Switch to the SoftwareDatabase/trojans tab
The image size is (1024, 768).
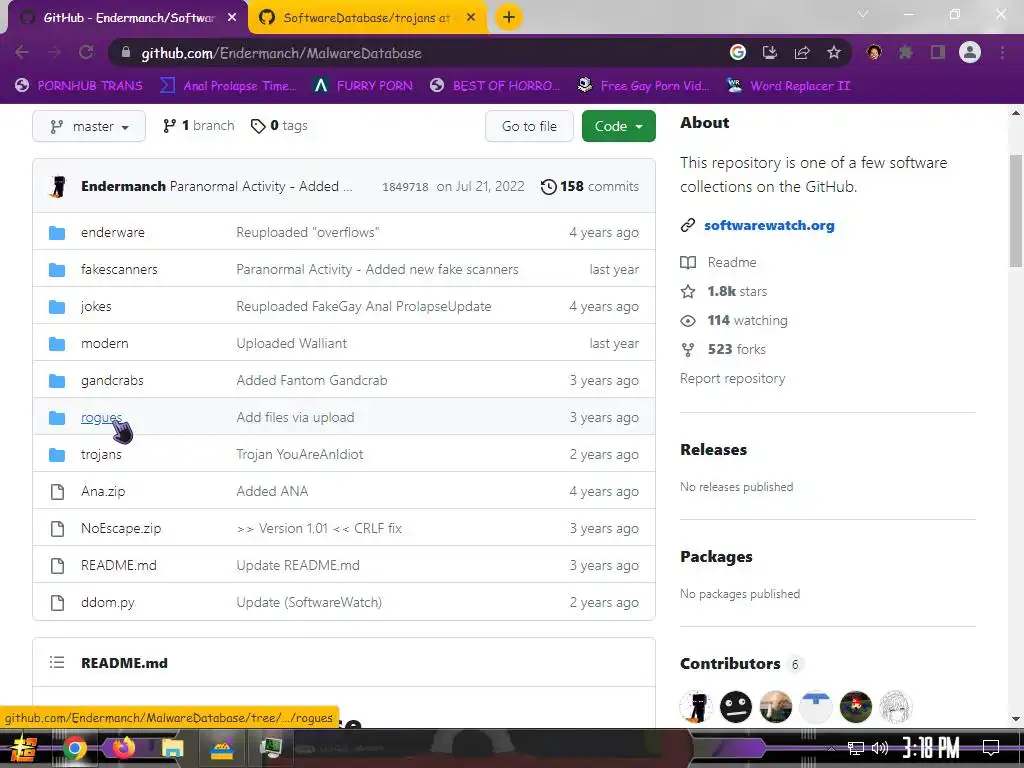click(x=366, y=18)
